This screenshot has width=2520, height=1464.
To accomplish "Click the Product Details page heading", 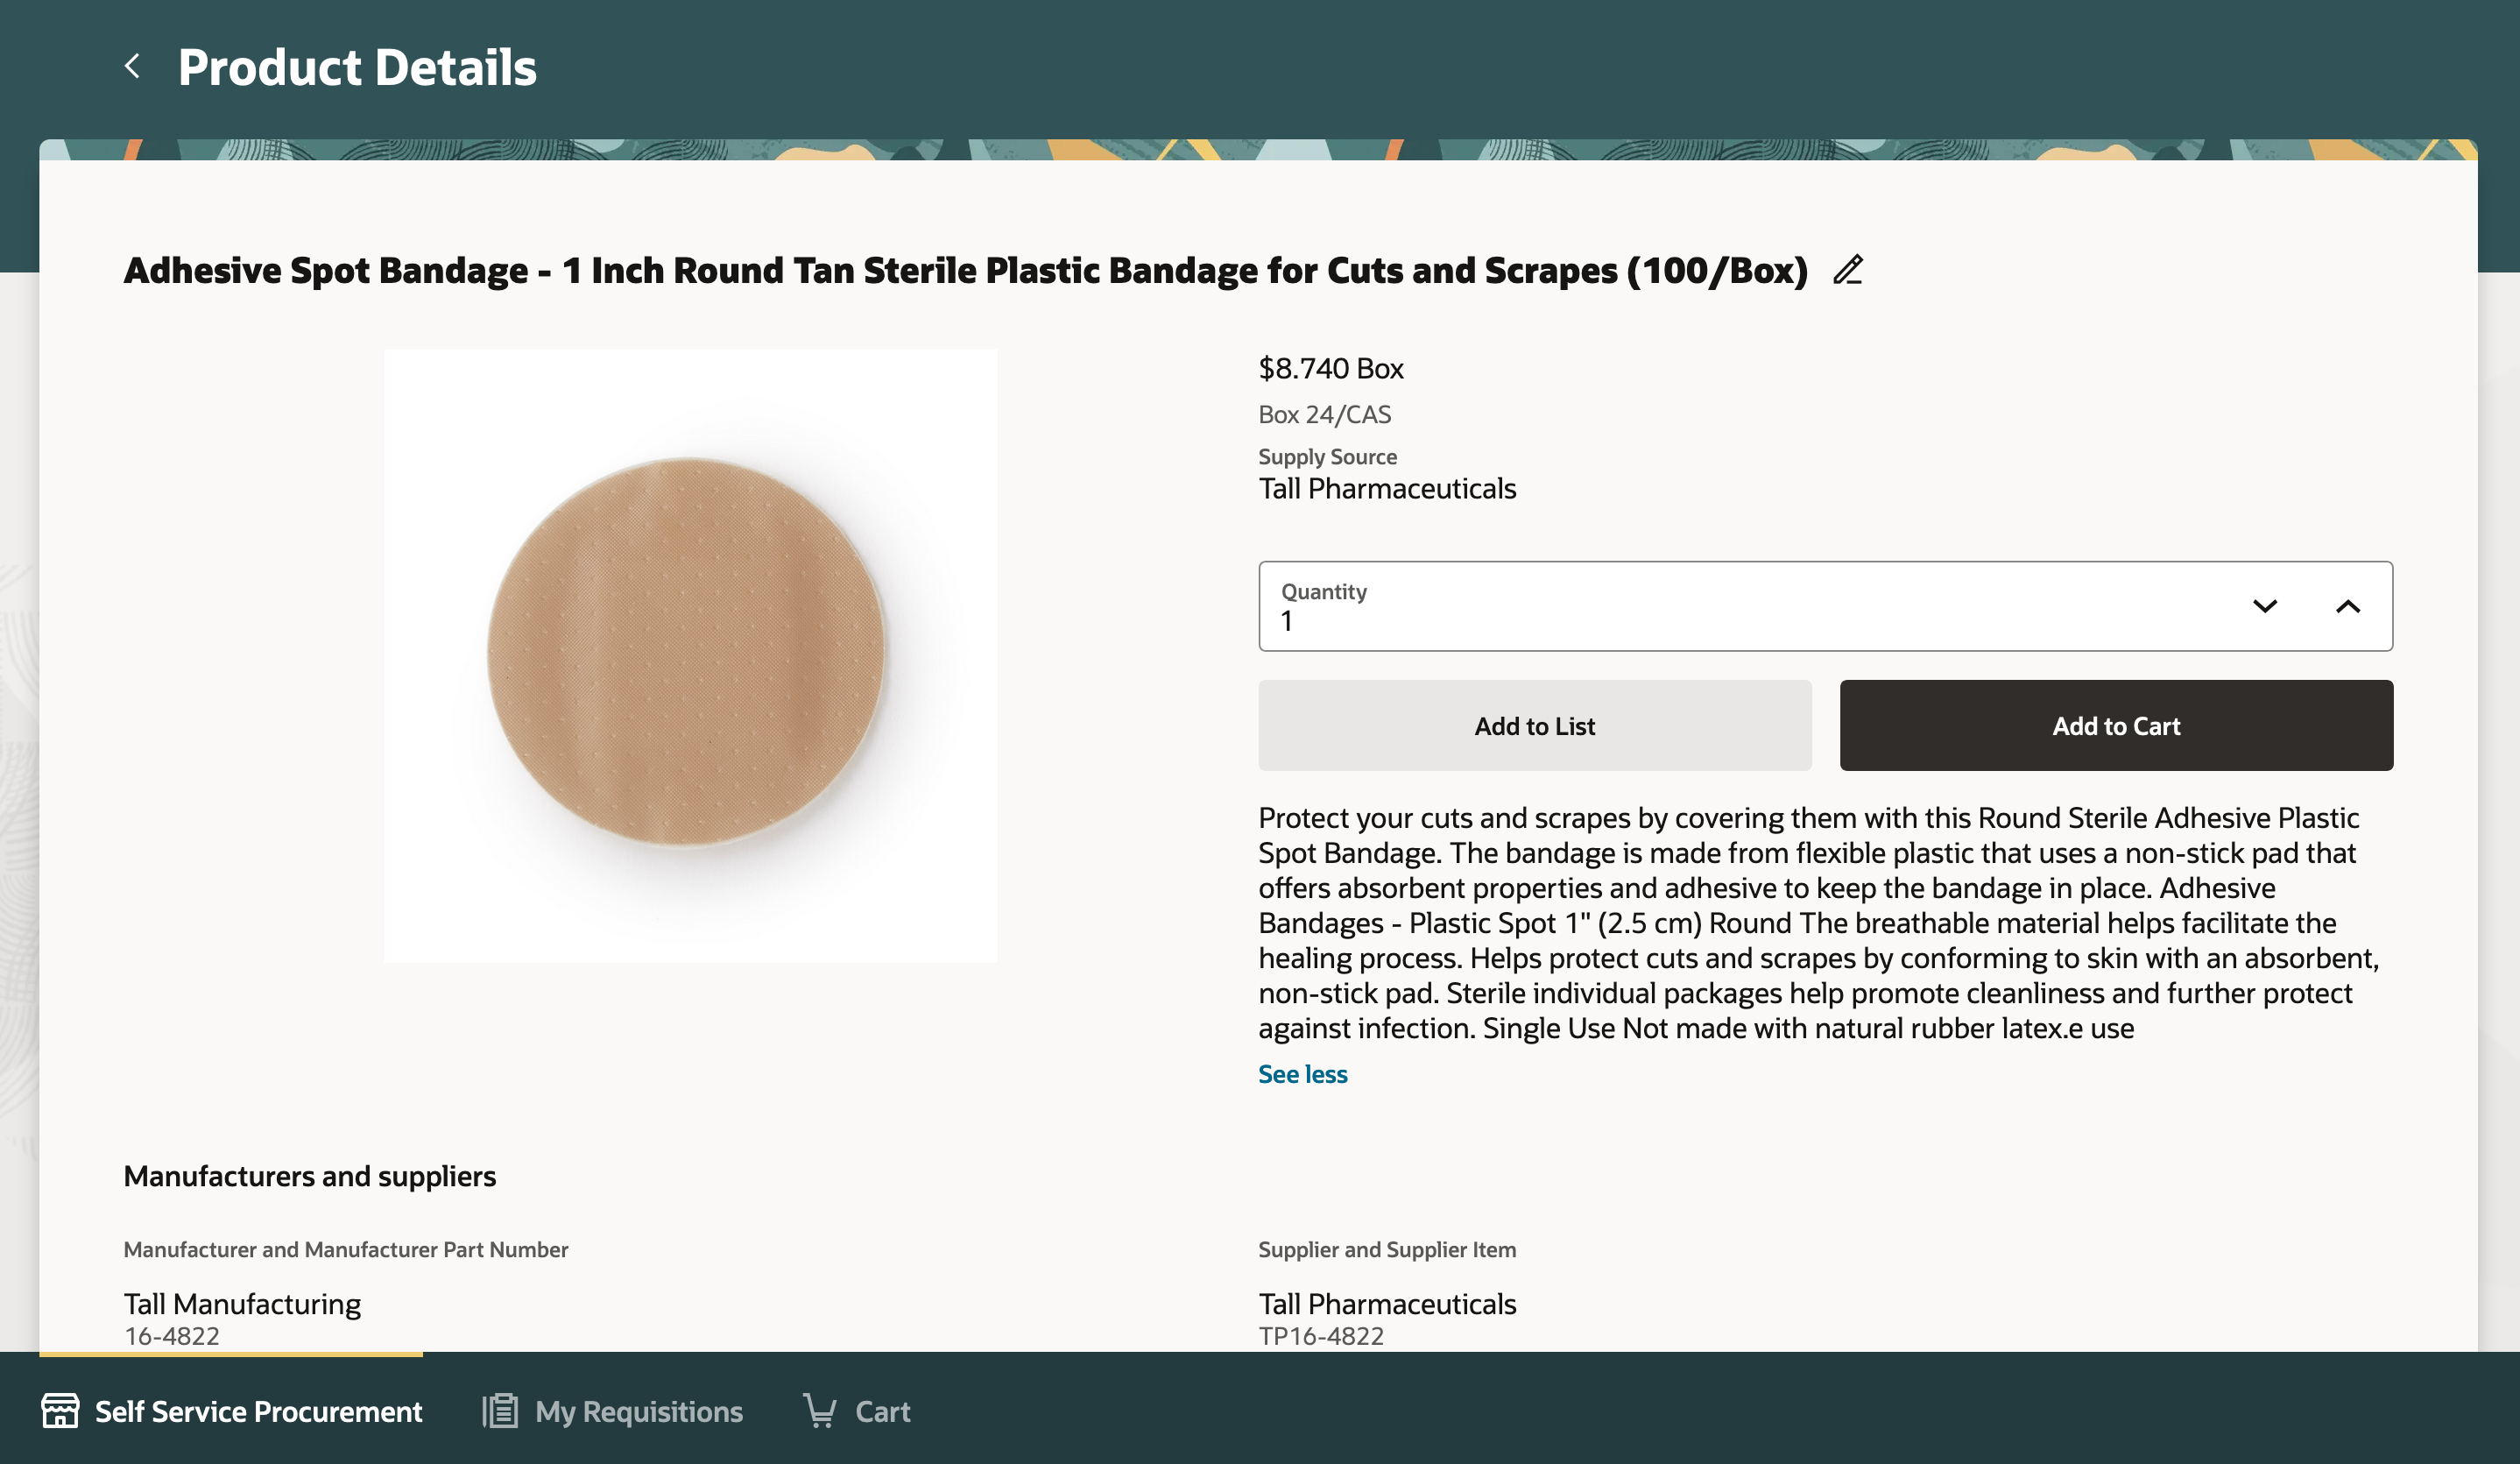I will point(357,67).
